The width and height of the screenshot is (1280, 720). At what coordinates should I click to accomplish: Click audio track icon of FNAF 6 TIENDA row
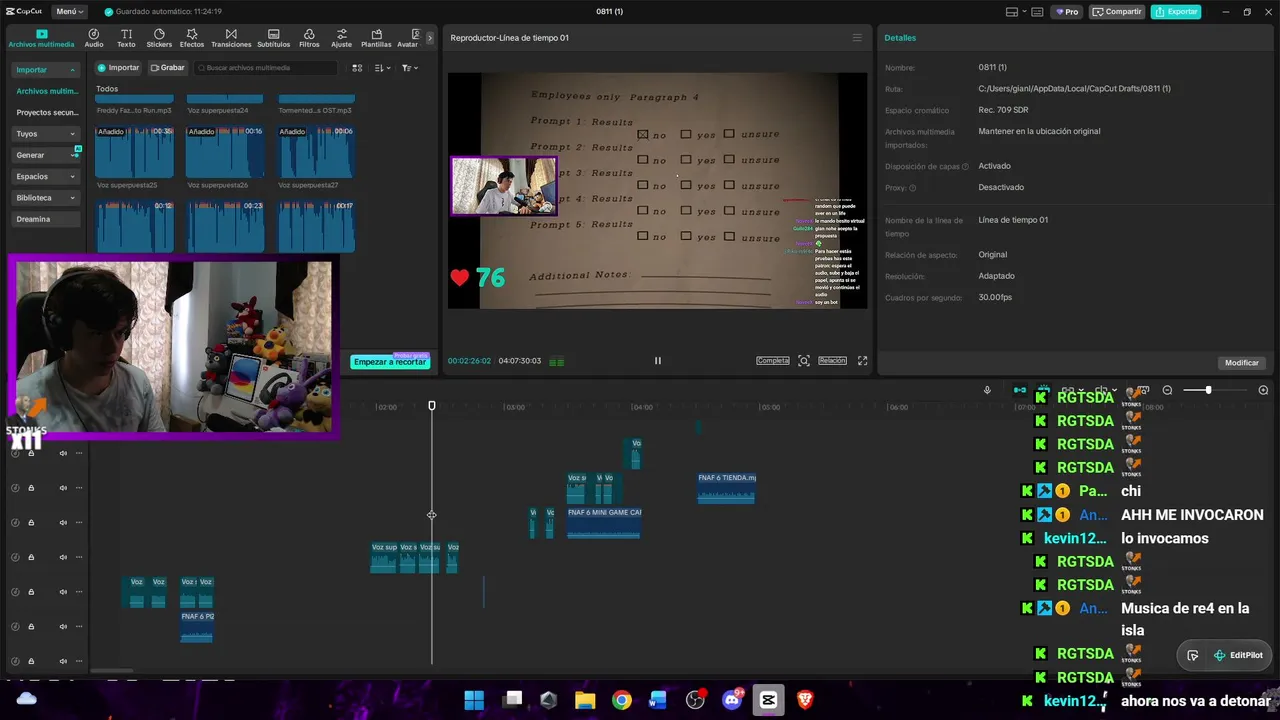[15, 488]
